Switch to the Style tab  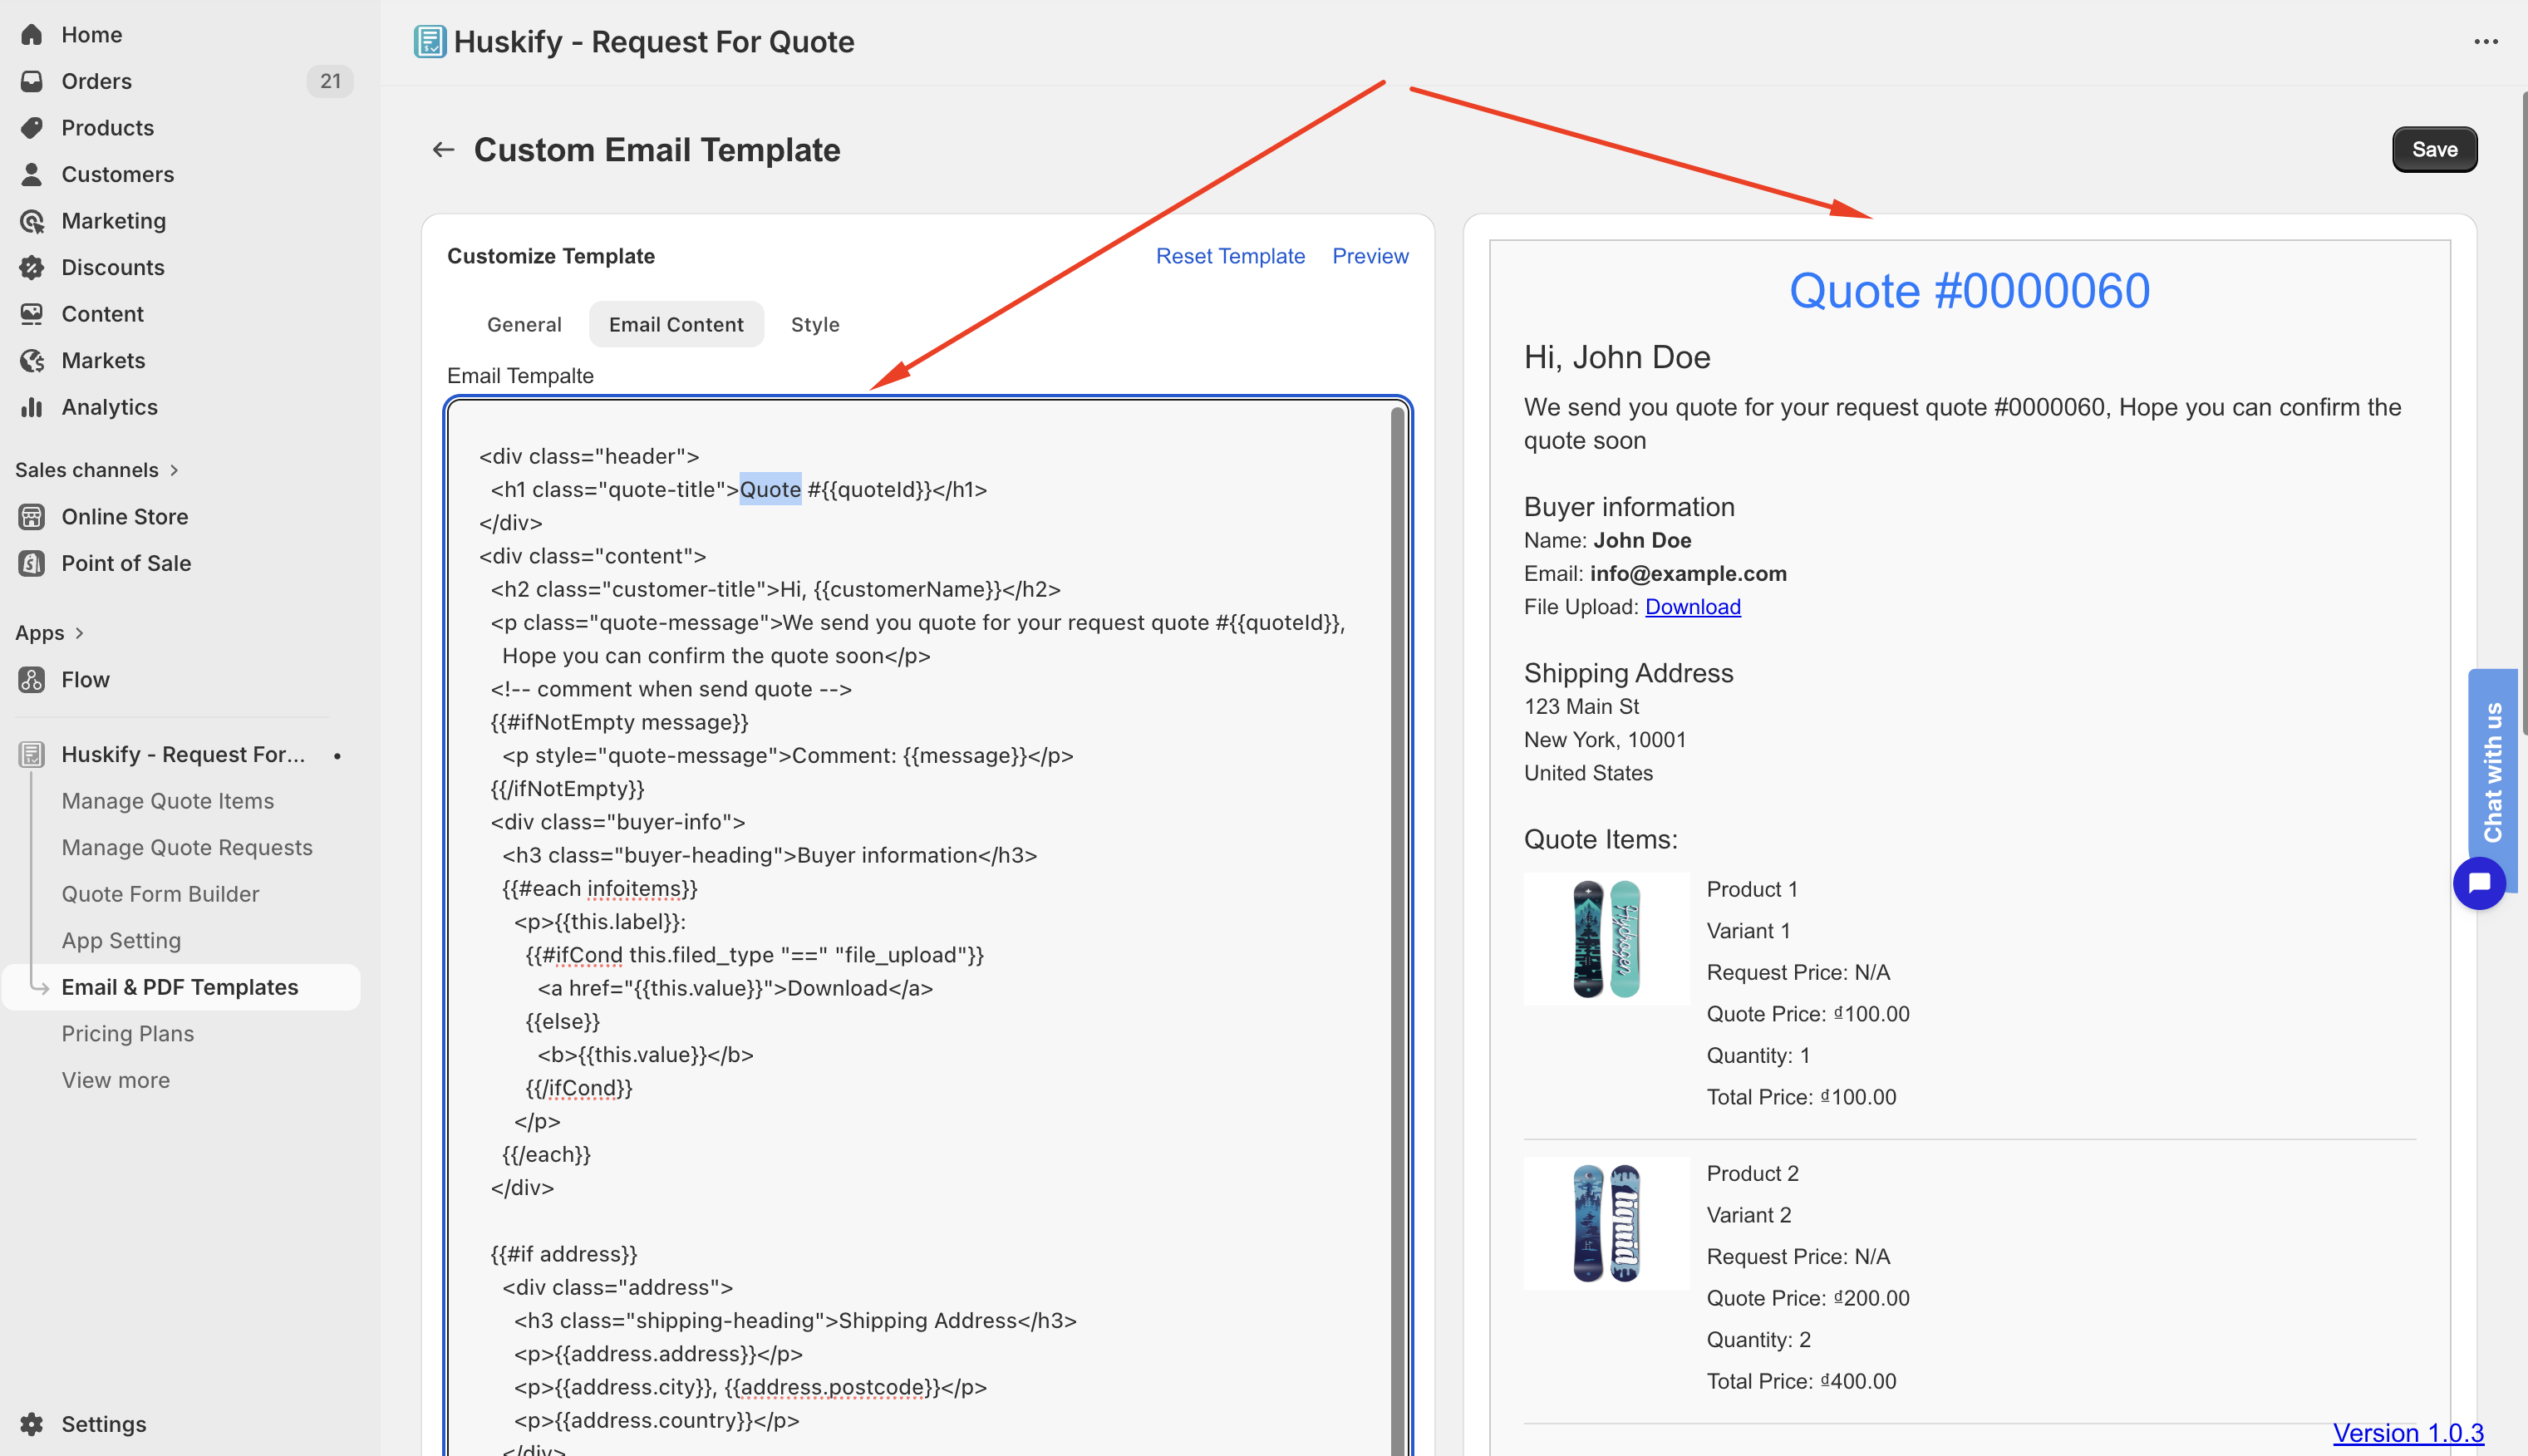tap(815, 324)
